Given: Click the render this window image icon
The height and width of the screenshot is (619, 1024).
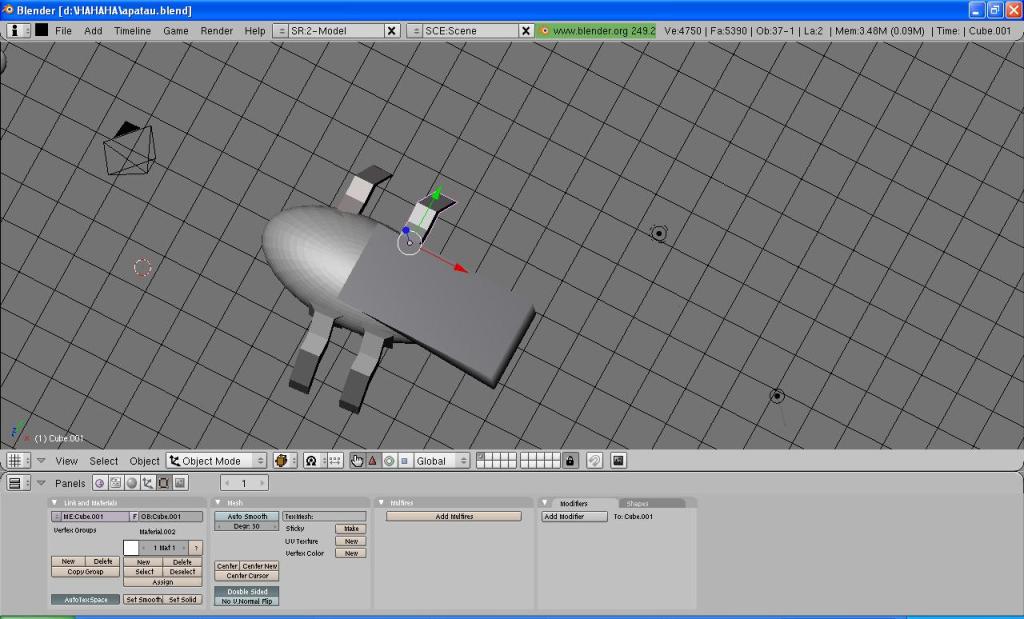Looking at the screenshot, I should (x=618, y=460).
